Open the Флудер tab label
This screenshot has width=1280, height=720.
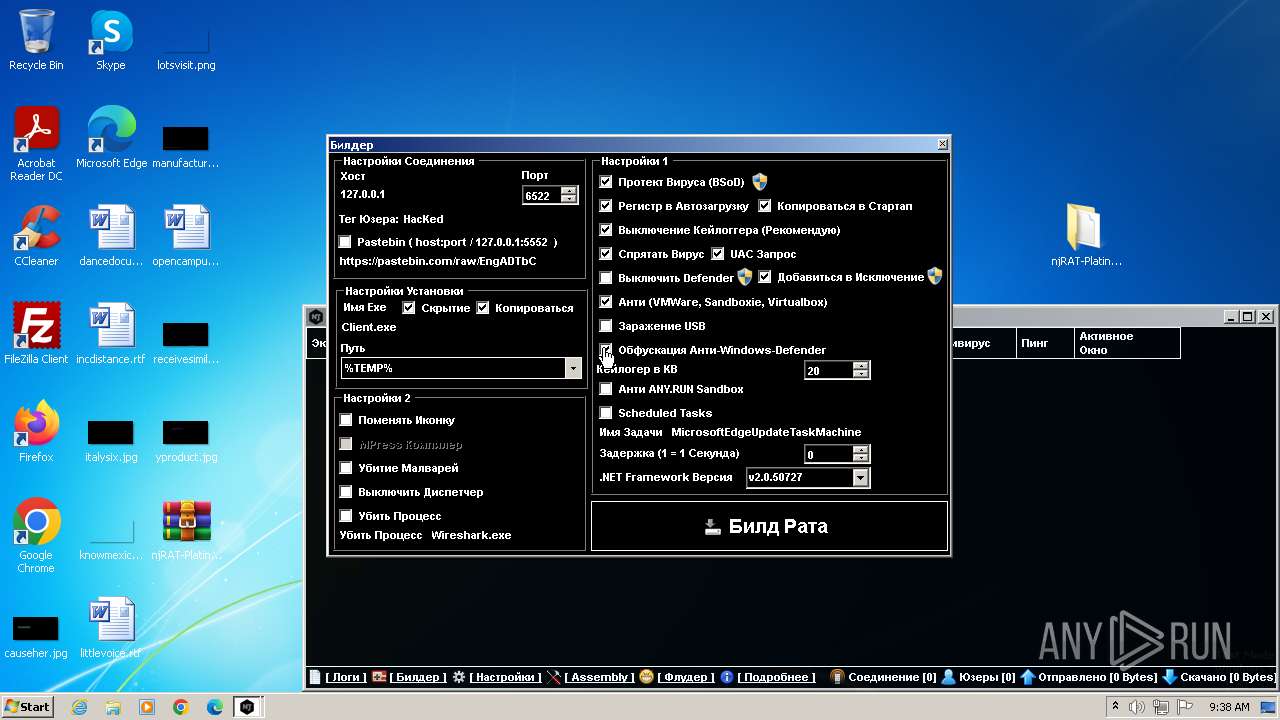tap(686, 677)
